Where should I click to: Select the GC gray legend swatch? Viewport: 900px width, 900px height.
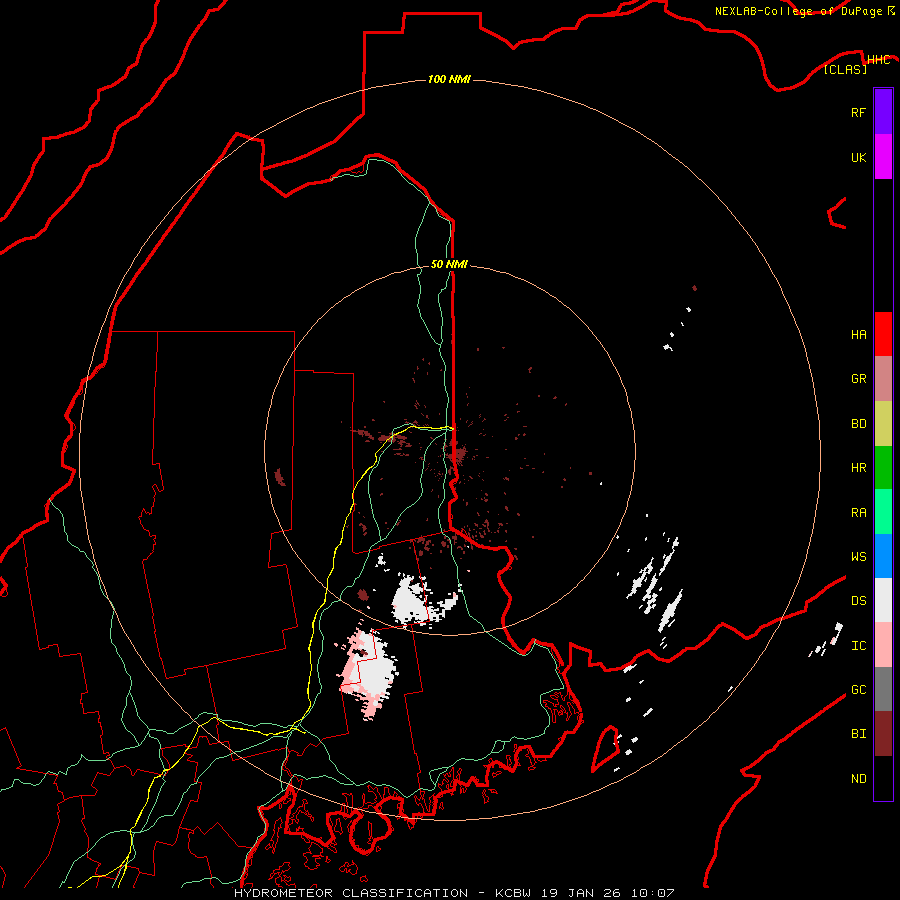pos(883,689)
